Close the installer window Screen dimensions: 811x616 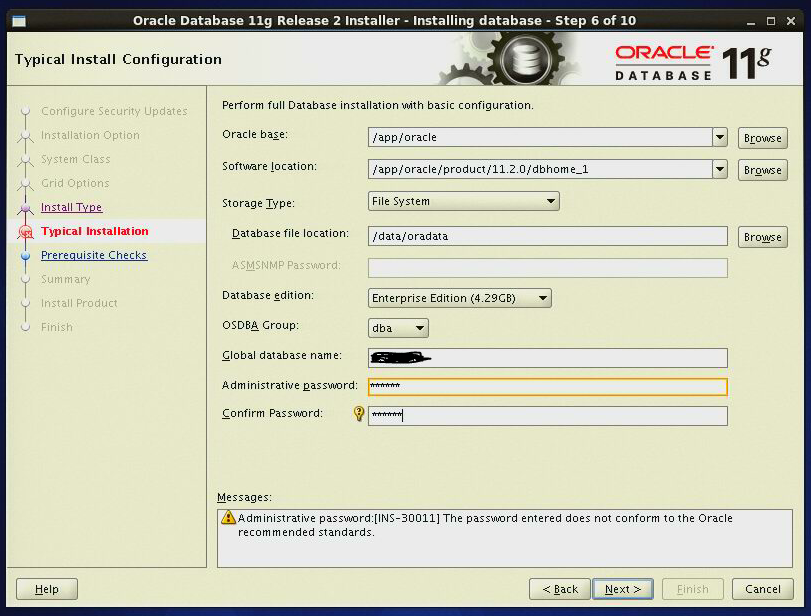pyautogui.click(x=791, y=21)
